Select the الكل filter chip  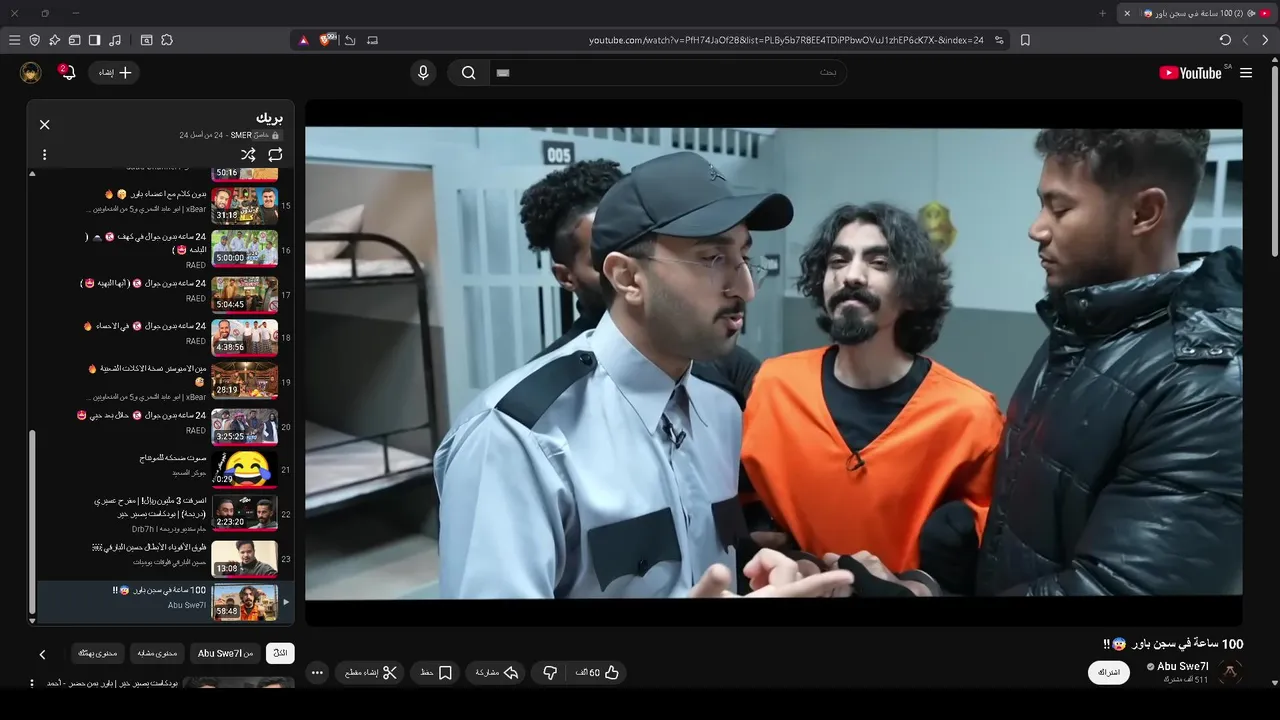tap(280, 653)
